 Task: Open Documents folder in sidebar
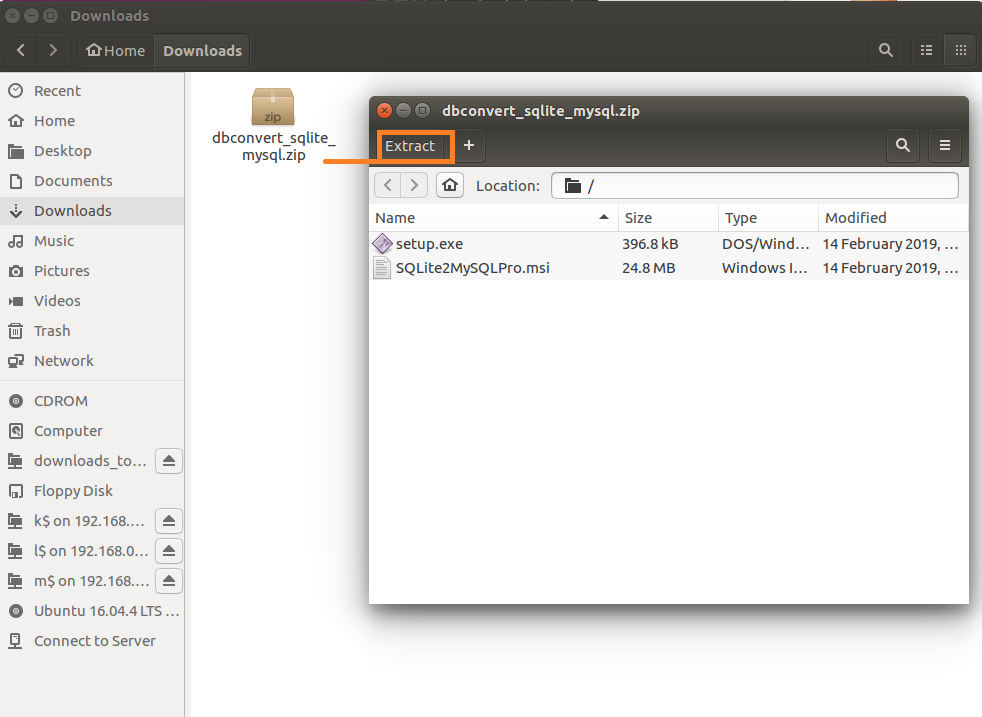(92, 181)
